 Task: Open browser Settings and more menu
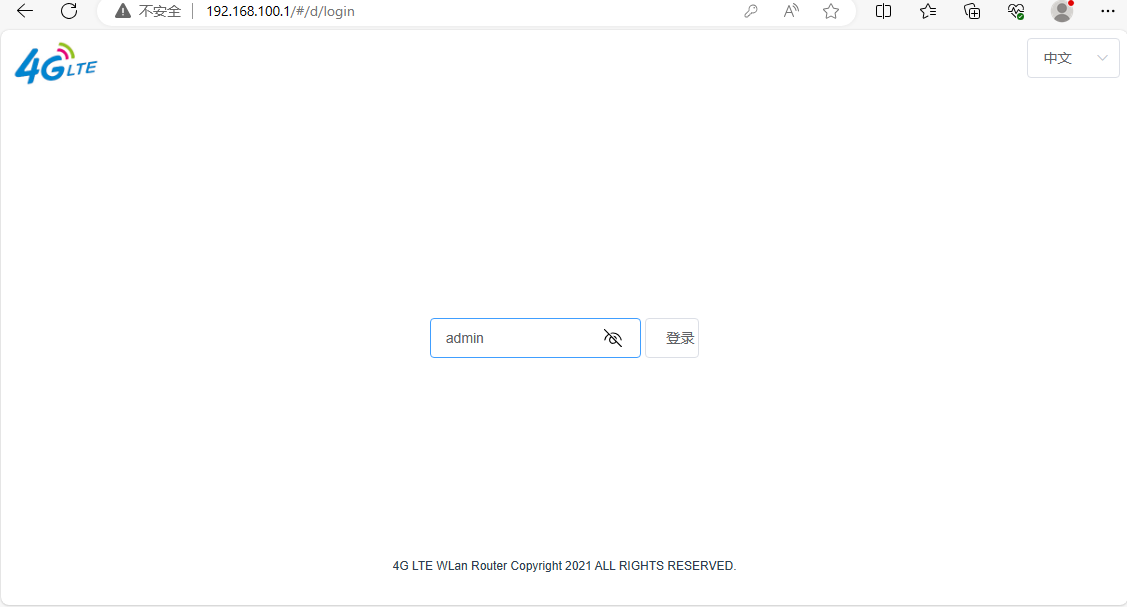1108,11
